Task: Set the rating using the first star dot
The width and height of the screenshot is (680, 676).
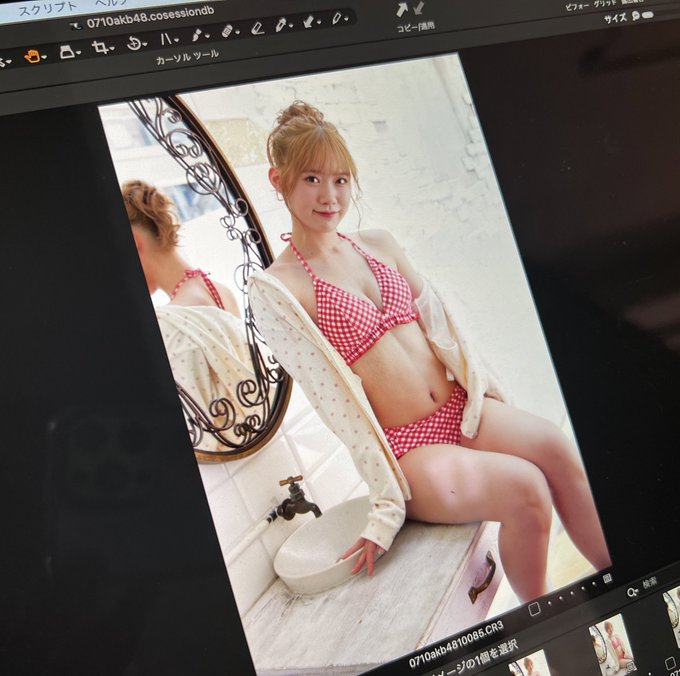Action: (549, 603)
